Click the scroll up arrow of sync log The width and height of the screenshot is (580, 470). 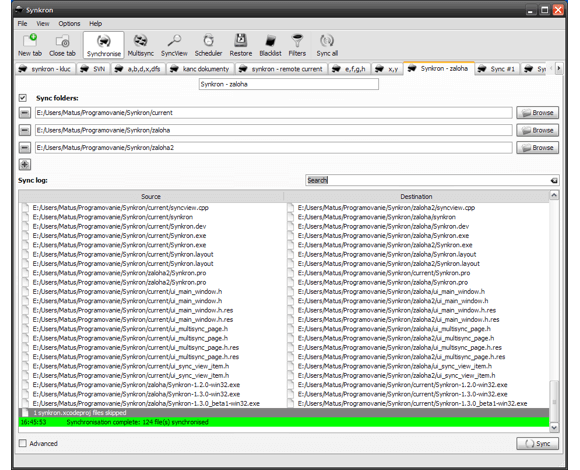(x=554, y=195)
